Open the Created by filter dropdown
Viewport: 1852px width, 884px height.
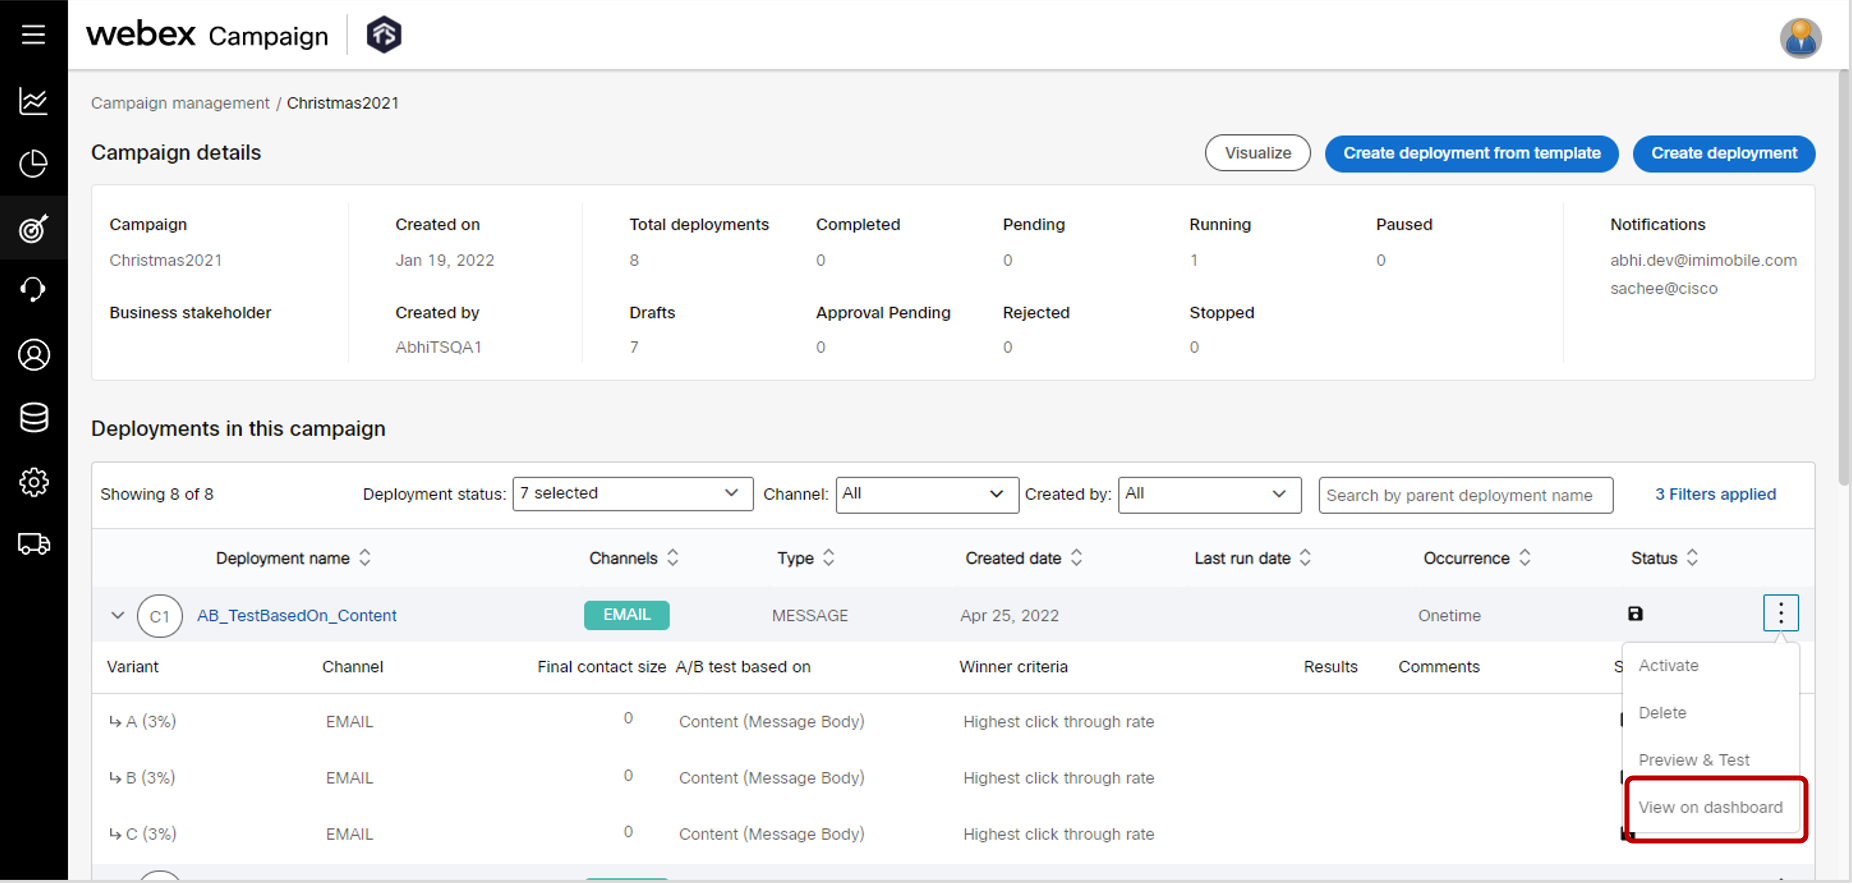[1209, 494]
